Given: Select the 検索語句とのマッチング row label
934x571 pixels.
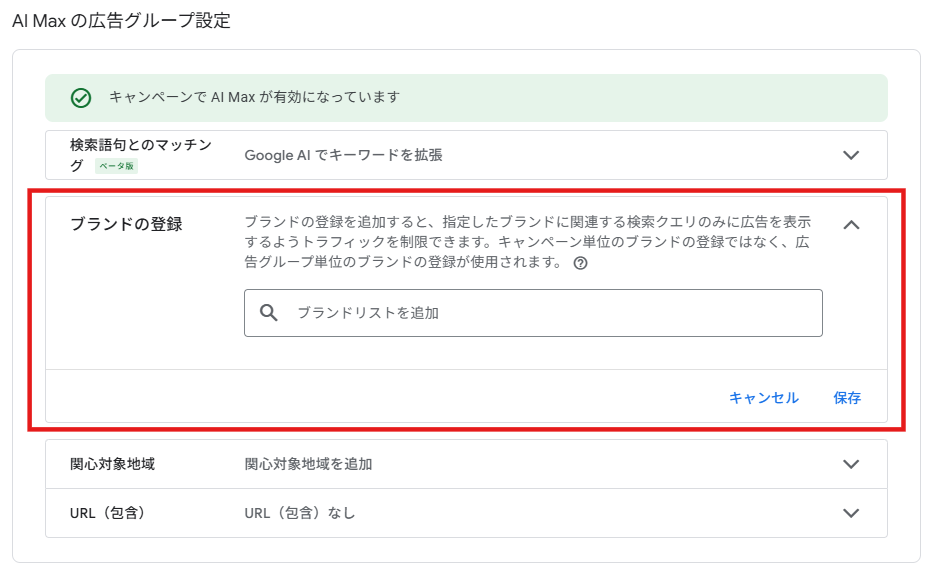Looking at the screenshot, I should pos(141,155).
